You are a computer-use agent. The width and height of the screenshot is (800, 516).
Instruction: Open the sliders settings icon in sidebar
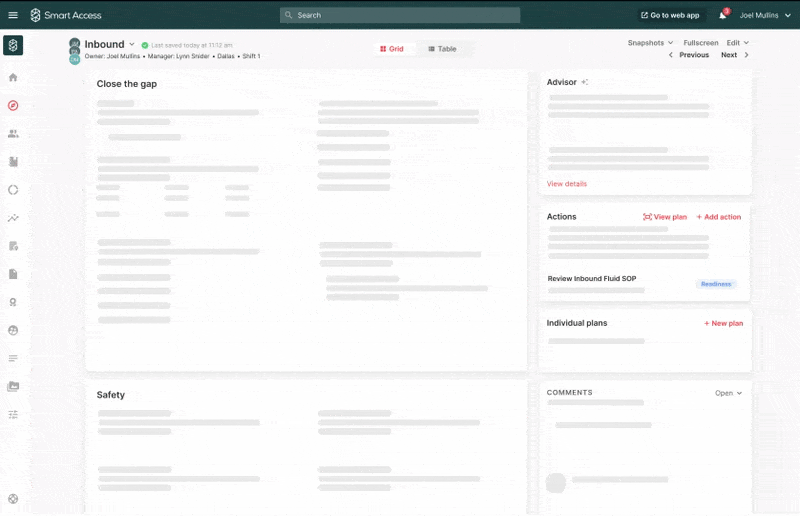(13, 414)
